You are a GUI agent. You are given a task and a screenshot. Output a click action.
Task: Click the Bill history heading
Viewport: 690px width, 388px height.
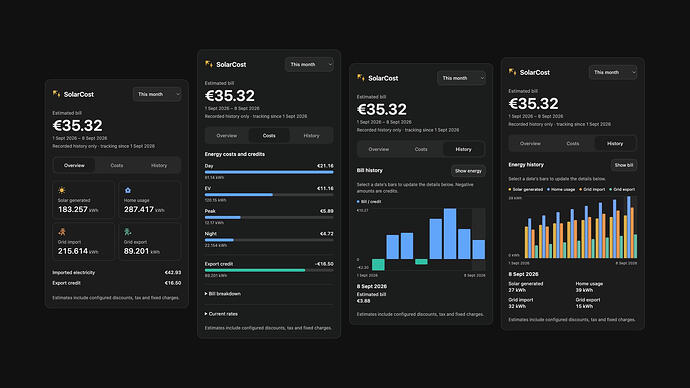click(370, 170)
